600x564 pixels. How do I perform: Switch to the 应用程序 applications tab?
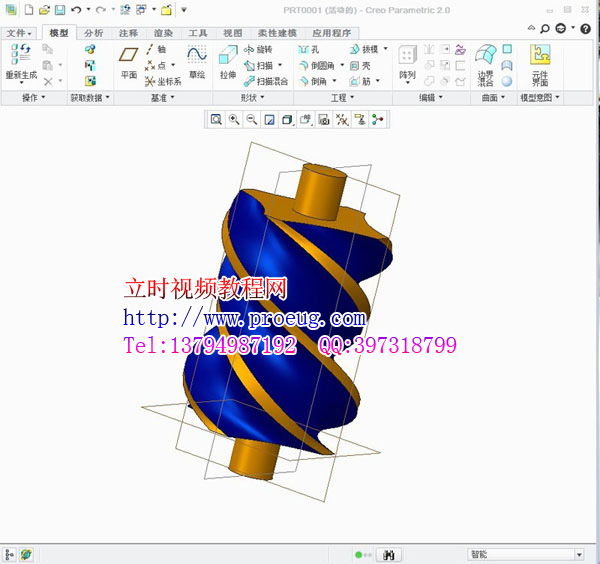[x=332, y=33]
